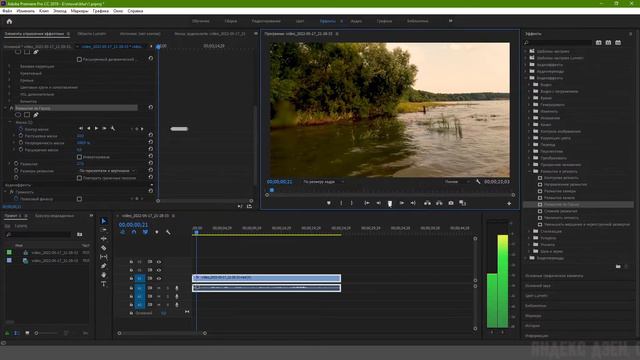Expand collapsed Маркеры panel
This screenshot has width=640, height=360.
tap(533, 316)
